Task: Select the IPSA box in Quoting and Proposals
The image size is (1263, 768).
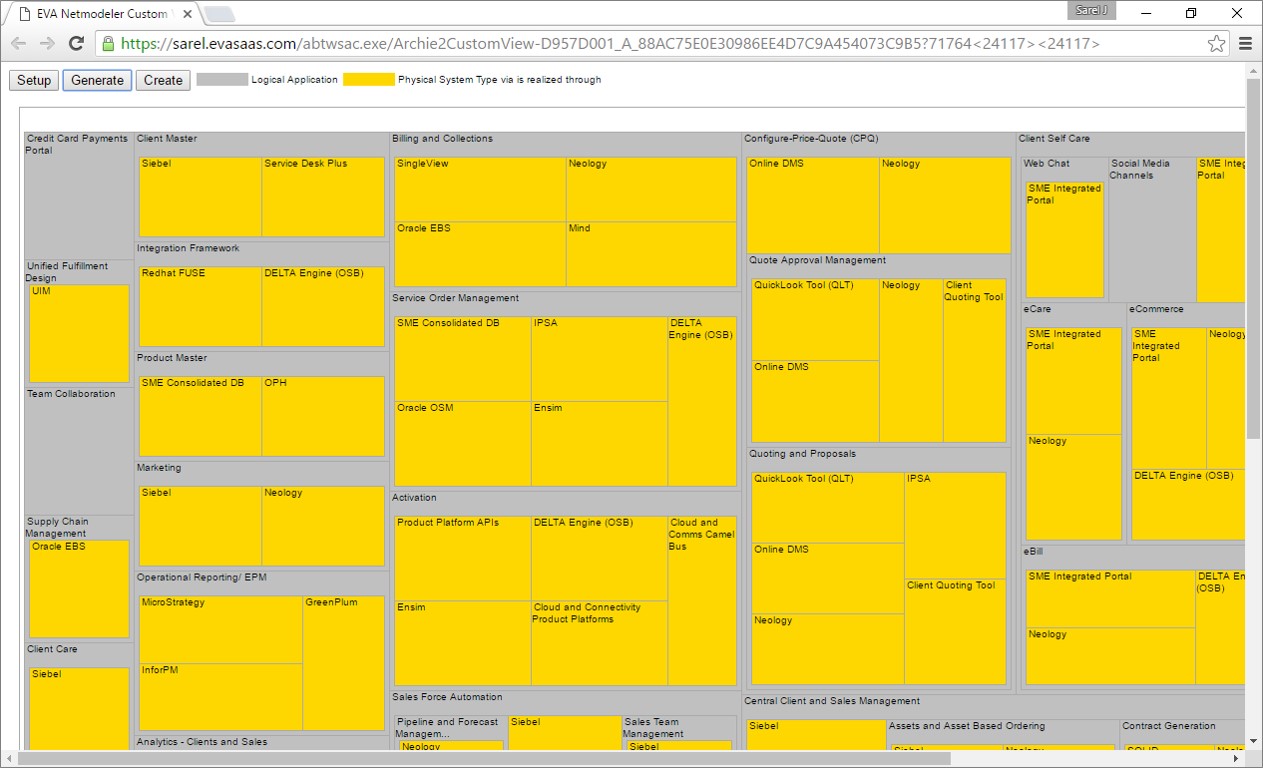Action: click(x=955, y=525)
